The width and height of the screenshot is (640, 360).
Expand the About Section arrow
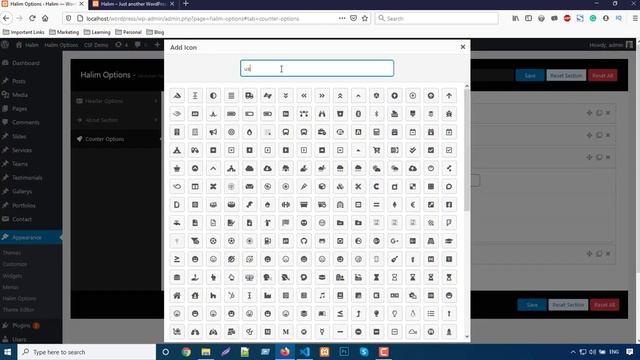click(x=156, y=120)
